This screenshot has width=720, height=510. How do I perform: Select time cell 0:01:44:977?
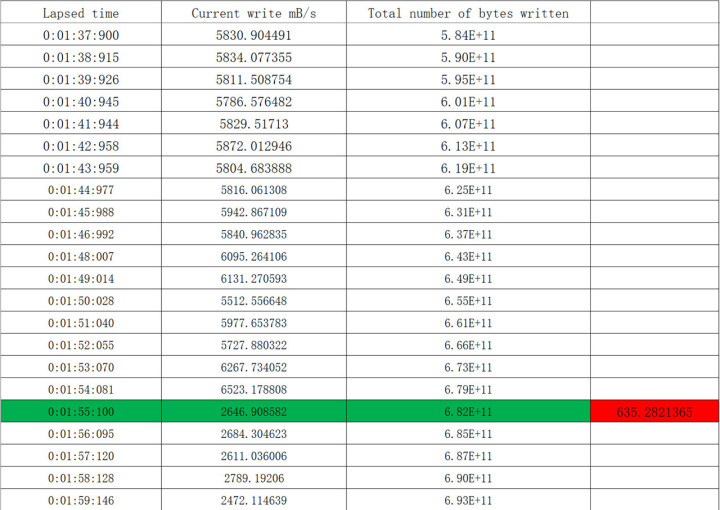(x=81, y=190)
